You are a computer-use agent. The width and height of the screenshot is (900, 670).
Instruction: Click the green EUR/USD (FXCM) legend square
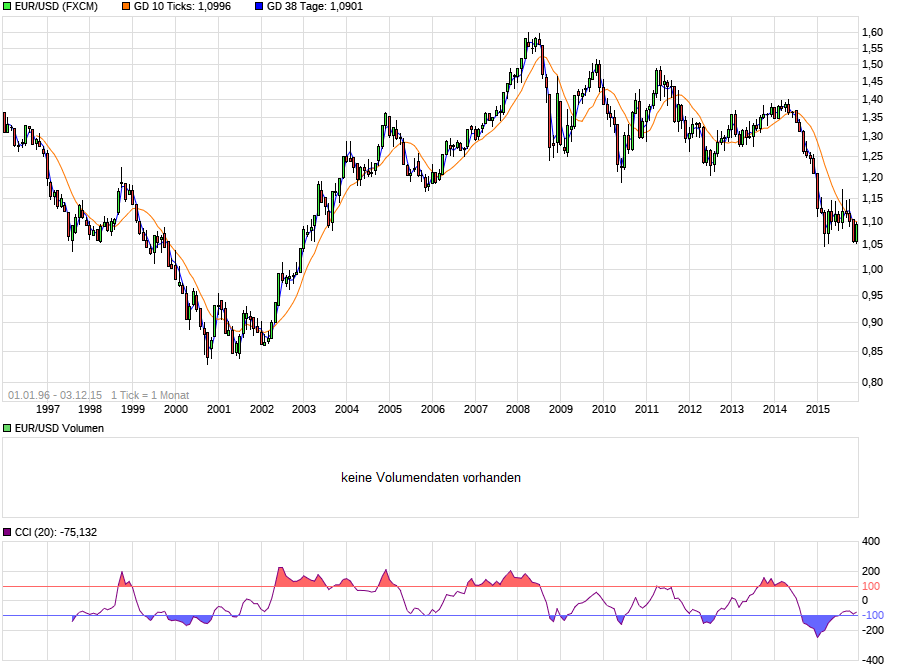[7, 6]
